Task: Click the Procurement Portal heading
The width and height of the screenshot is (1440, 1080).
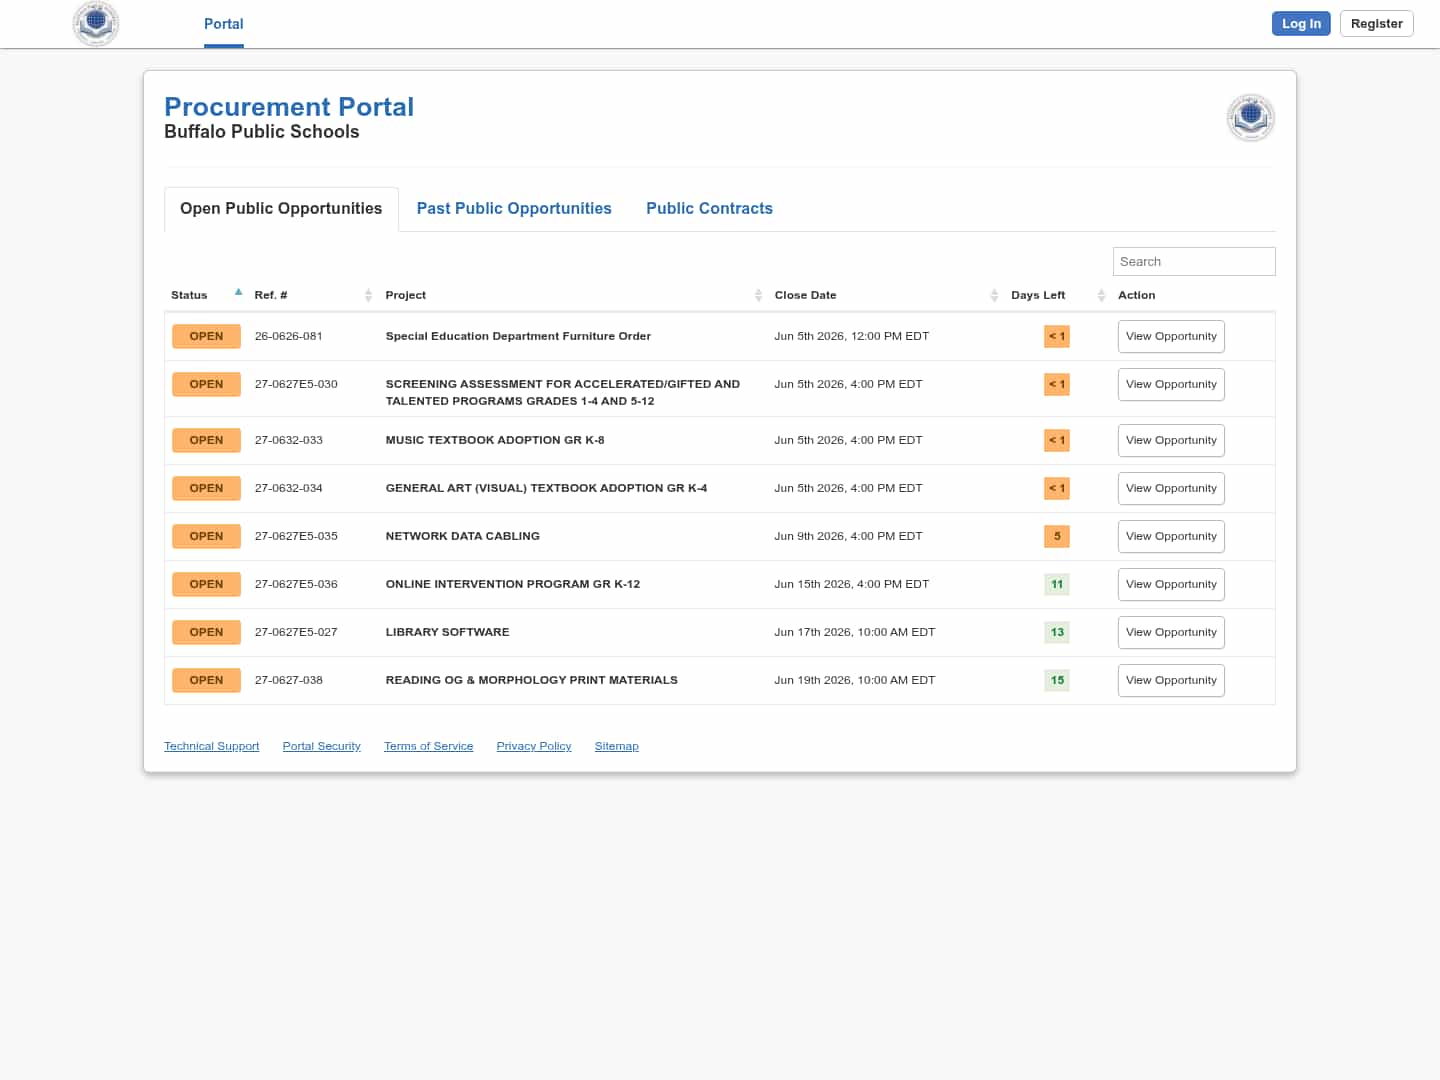Action: point(289,107)
